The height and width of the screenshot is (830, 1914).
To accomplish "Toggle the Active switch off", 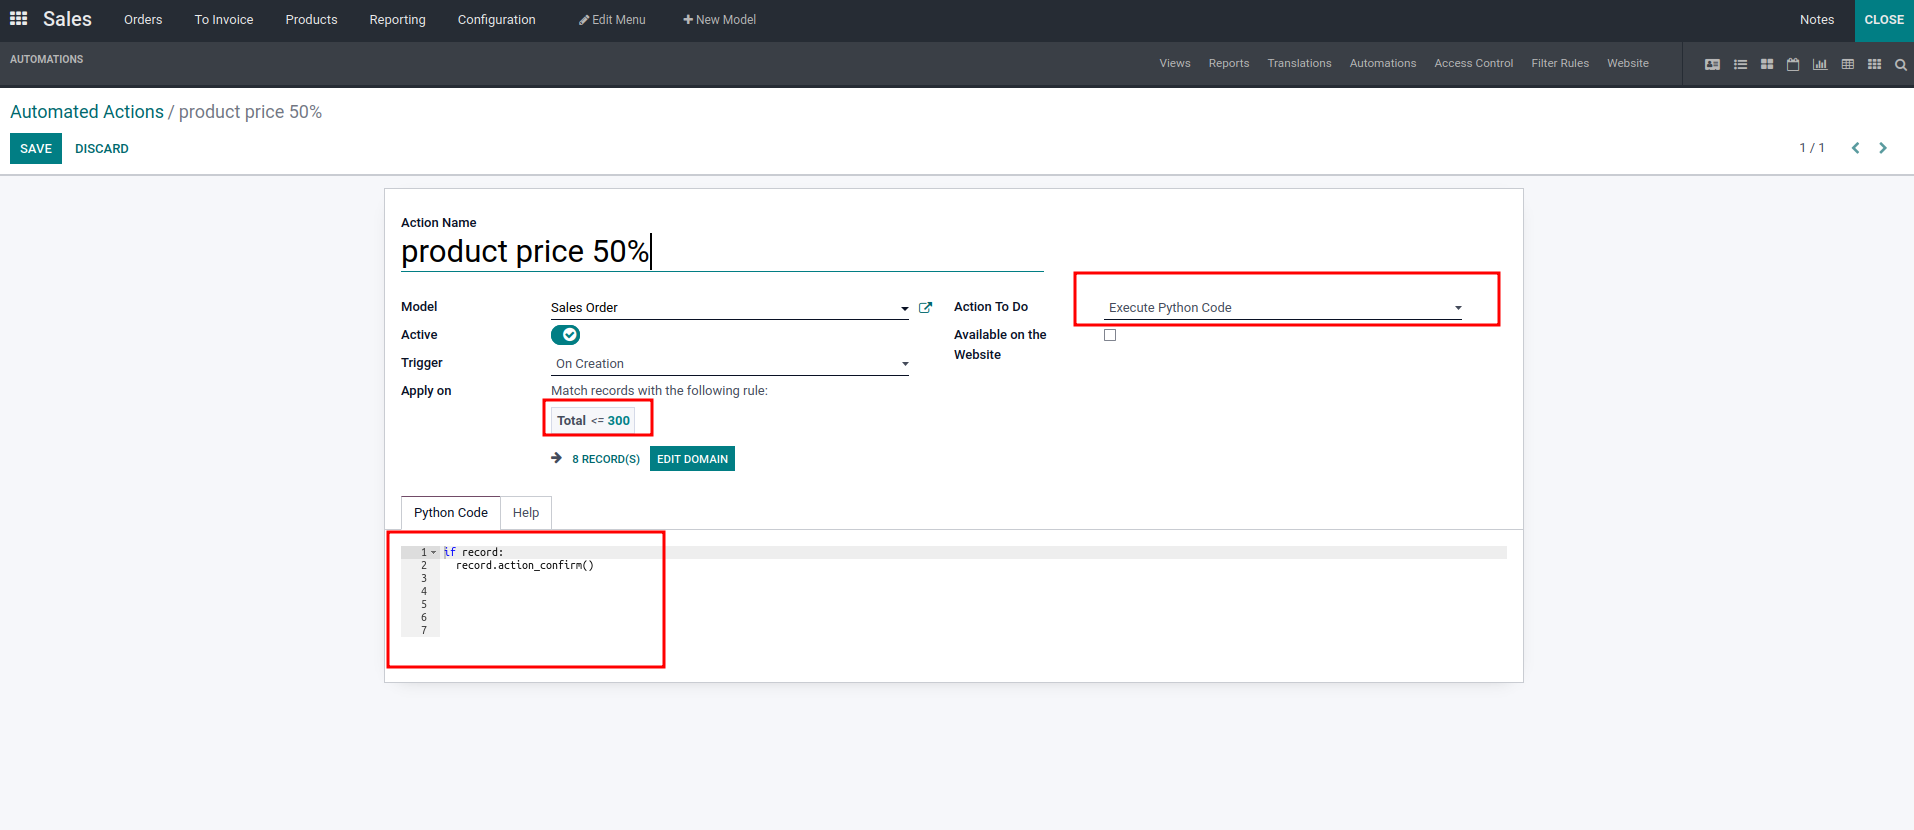I will pos(565,335).
